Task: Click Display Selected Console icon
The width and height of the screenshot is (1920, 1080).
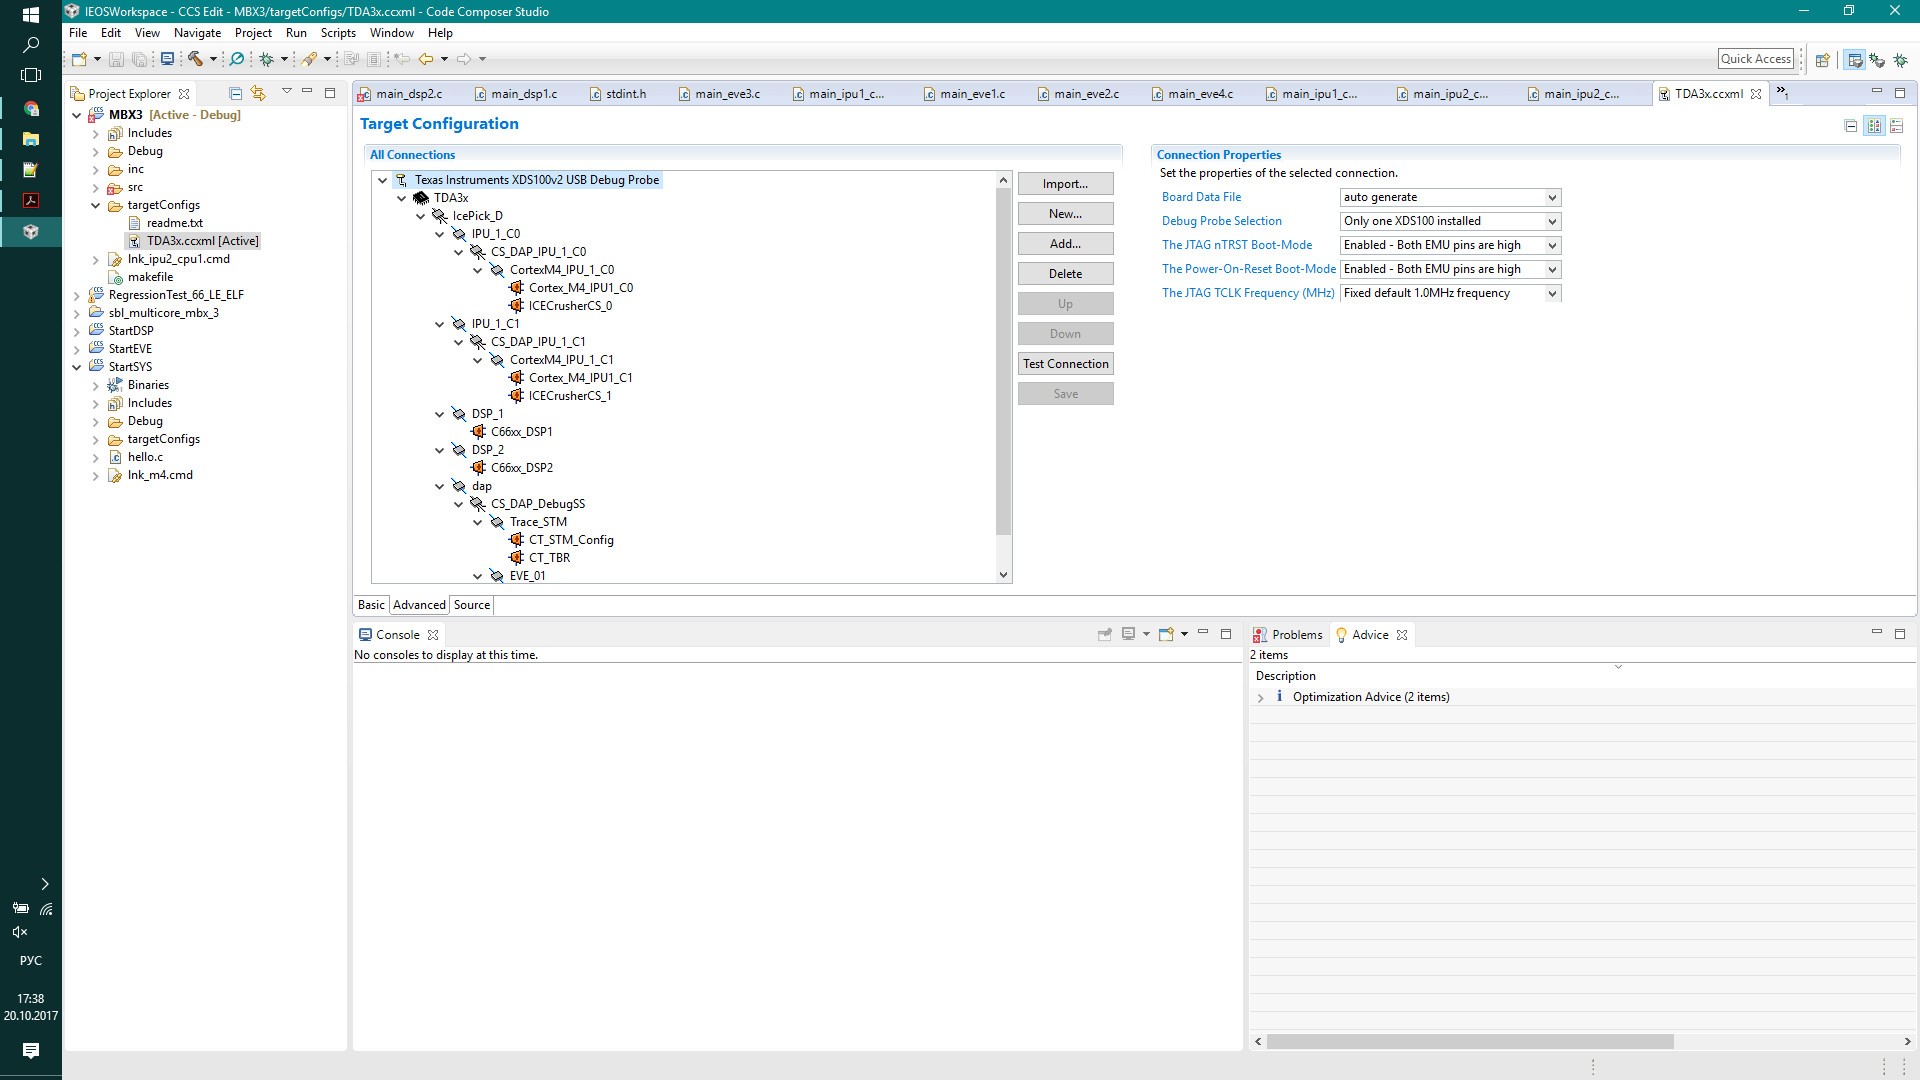Action: point(1129,634)
